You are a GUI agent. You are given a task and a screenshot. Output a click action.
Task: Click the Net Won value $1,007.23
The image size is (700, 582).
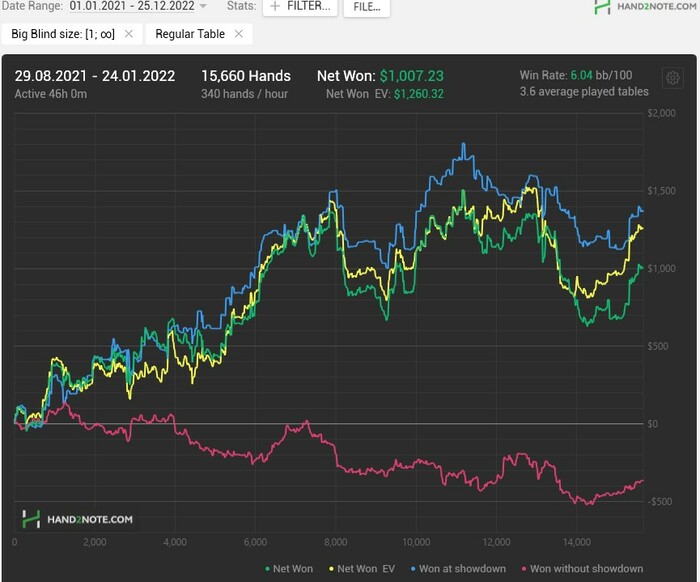[x=412, y=76]
